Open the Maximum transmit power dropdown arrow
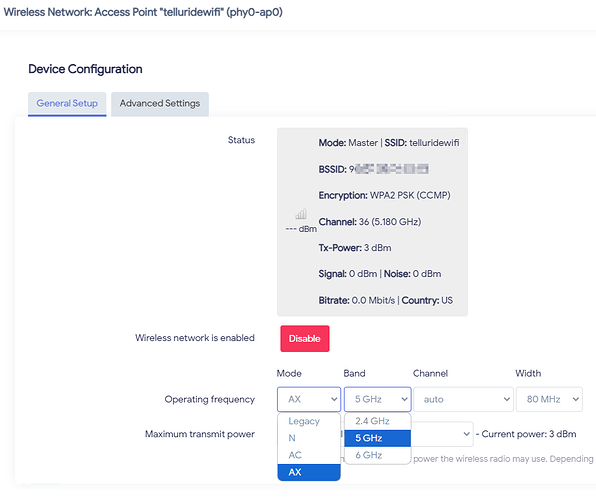Screen dimensions: 596x500 (x=466, y=434)
